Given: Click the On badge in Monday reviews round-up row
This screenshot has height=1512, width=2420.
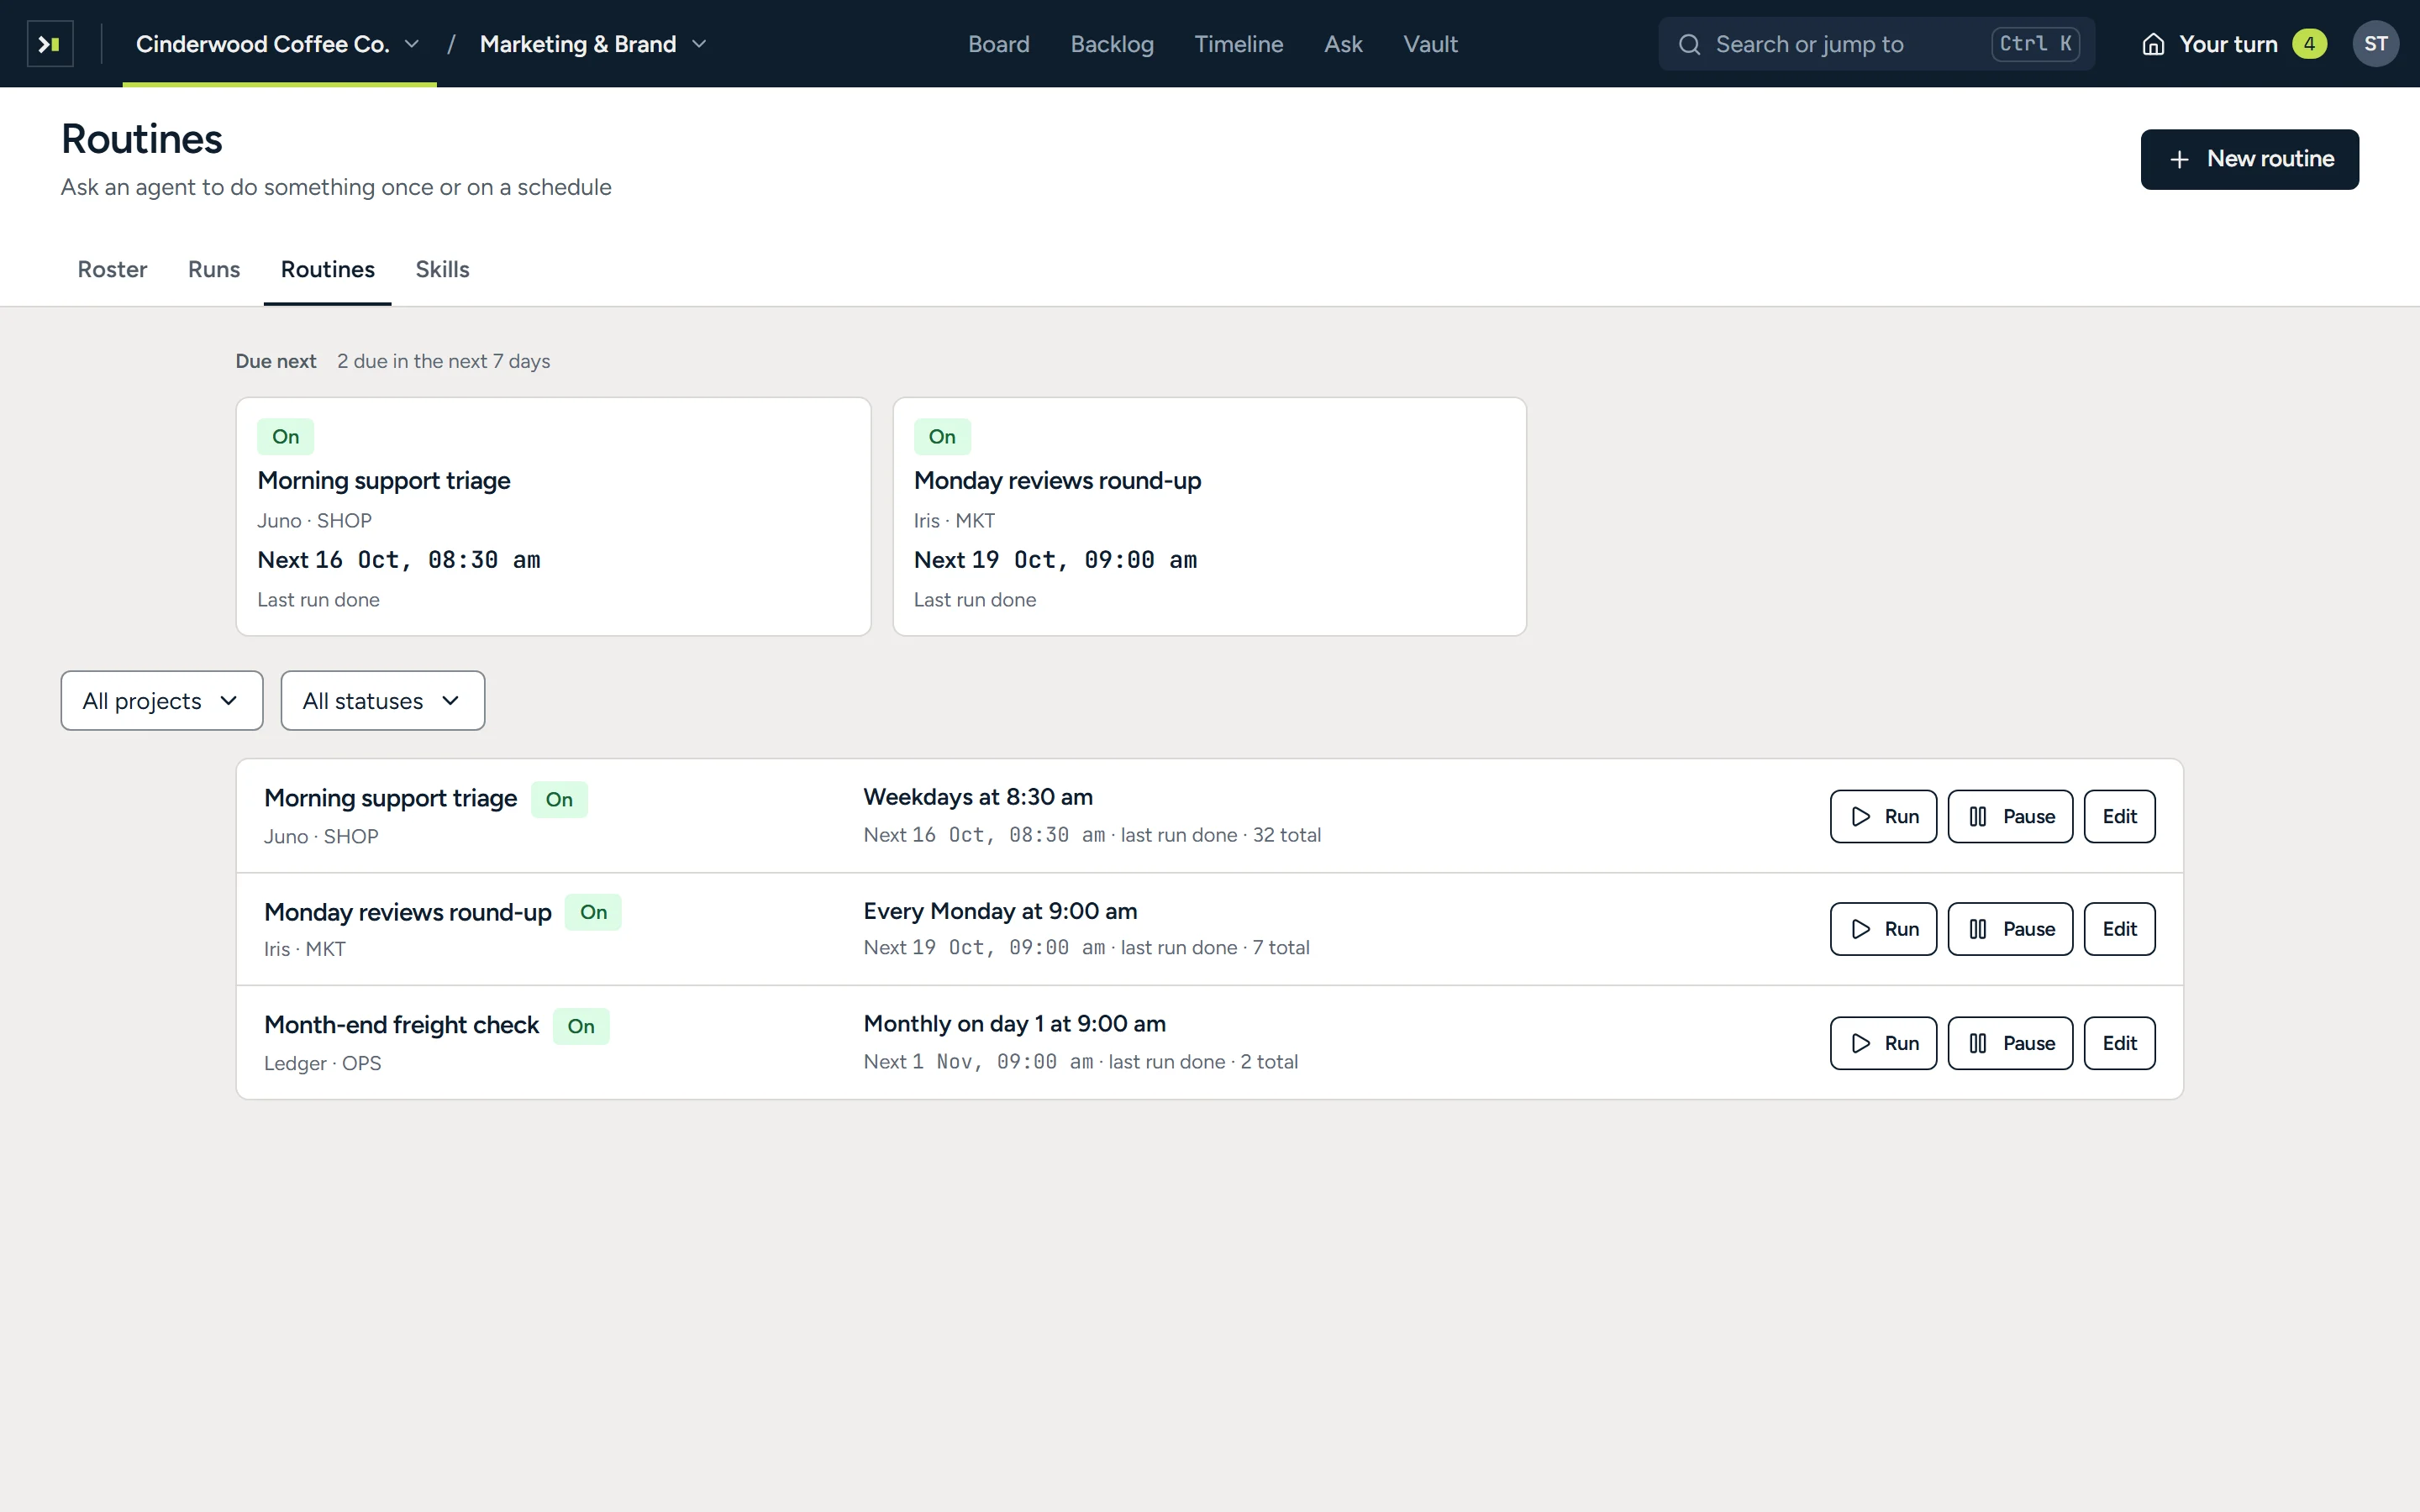Looking at the screenshot, I should (x=593, y=912).
